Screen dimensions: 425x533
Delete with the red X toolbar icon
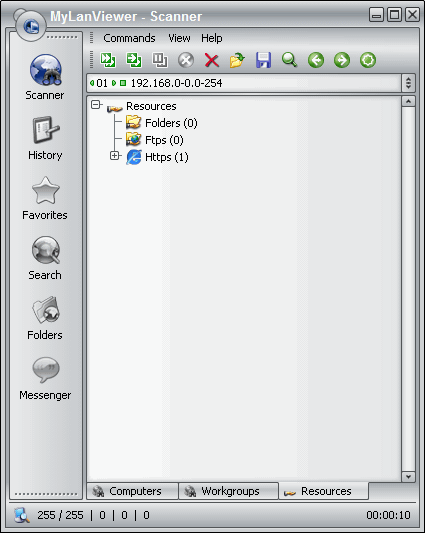tap(211, 60)
